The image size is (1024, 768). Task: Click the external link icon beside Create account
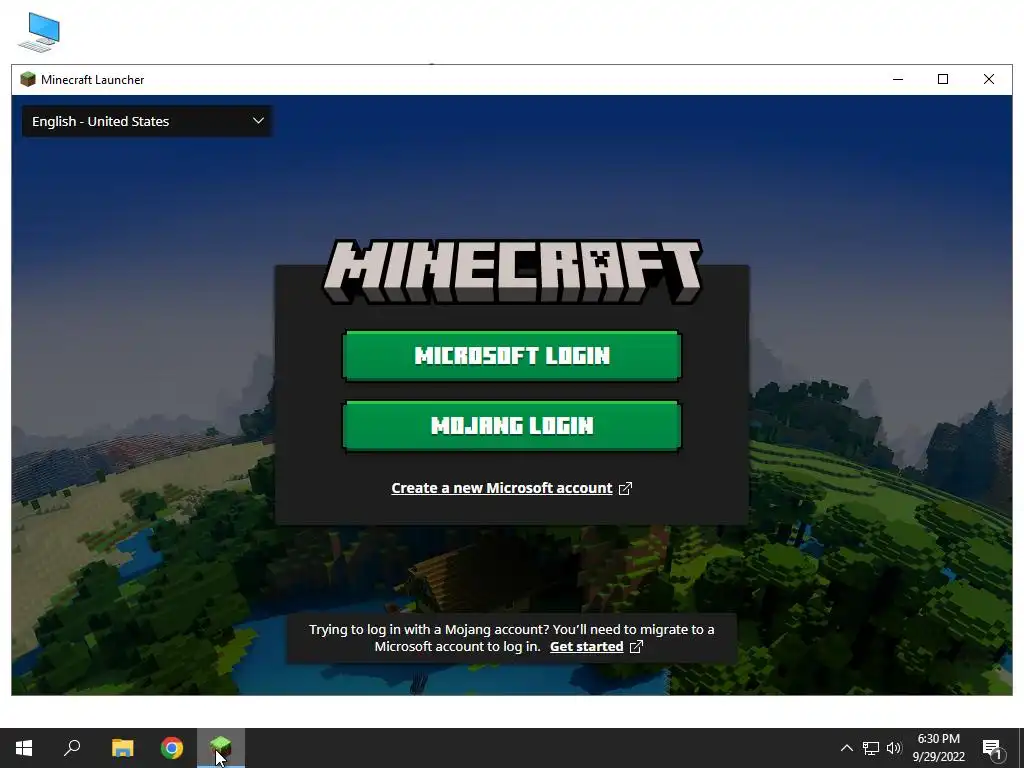(x=625, y=488)
